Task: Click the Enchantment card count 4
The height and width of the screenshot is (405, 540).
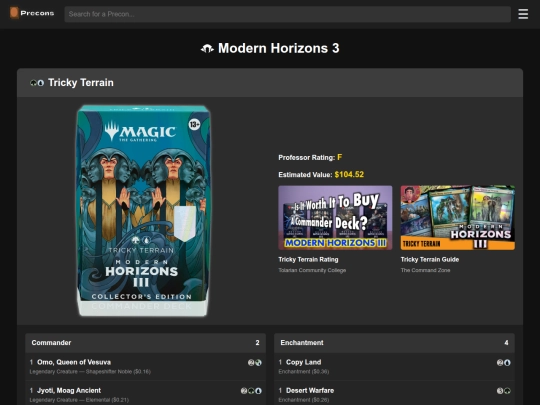Action: pos(506,343)
